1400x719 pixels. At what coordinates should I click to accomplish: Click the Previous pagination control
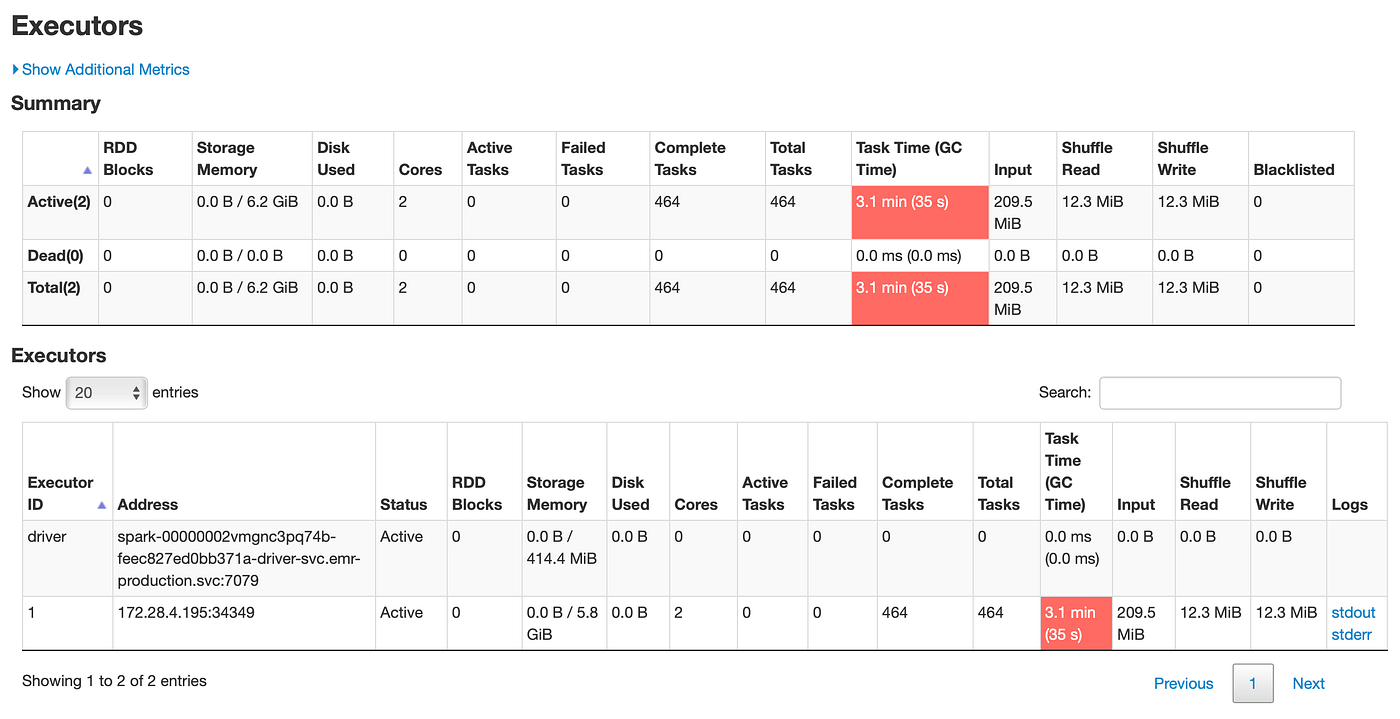tap(1183, 683)
